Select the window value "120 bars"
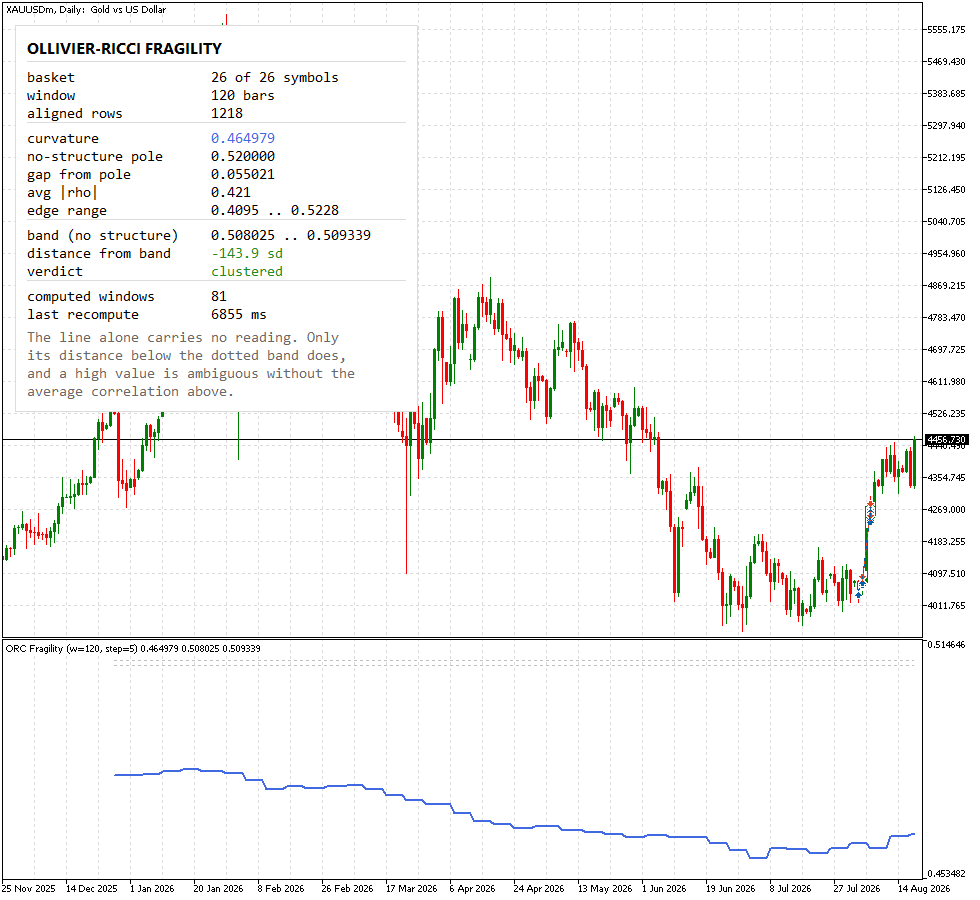Viewport: 980px width, 900px height. [242, 96]
